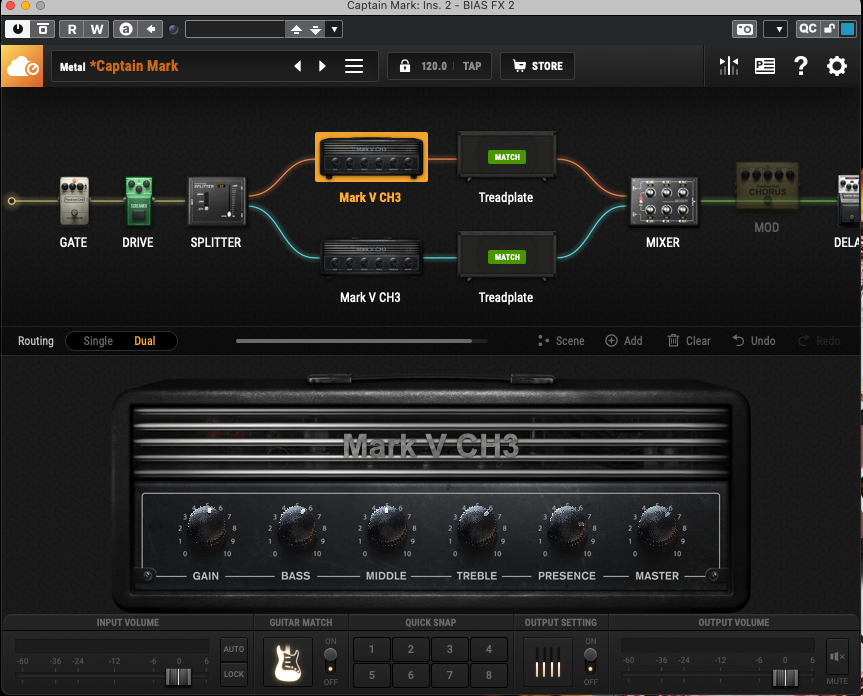
Task: Toggle host Read automation R button
Action: [x=72, y=29]
